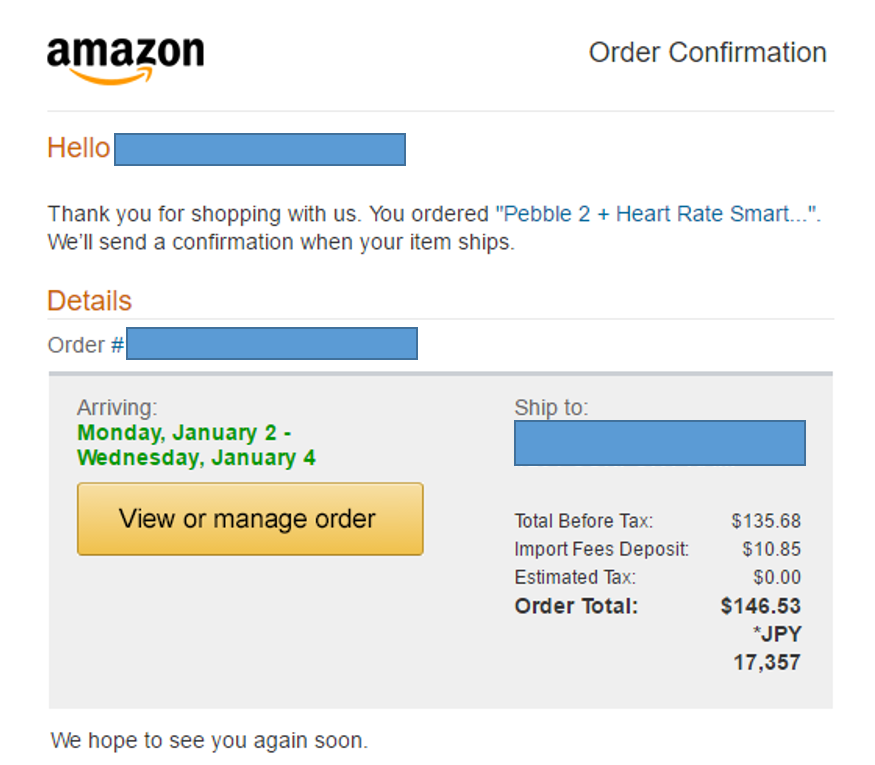Click the Import Fees Deposit amount $10.85
The width and height of the screenshot is (875, 765).
point(772,549)
